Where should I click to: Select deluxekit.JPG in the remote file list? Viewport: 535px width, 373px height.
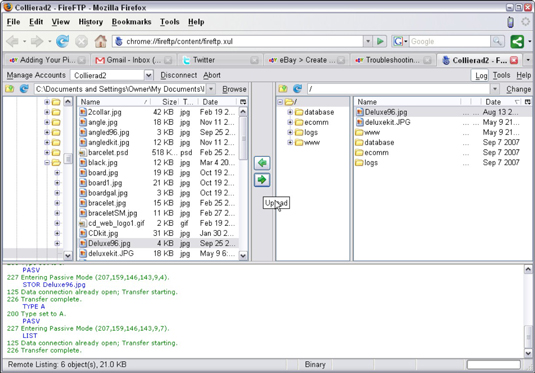pyautogui.click(x=443, y=122)
